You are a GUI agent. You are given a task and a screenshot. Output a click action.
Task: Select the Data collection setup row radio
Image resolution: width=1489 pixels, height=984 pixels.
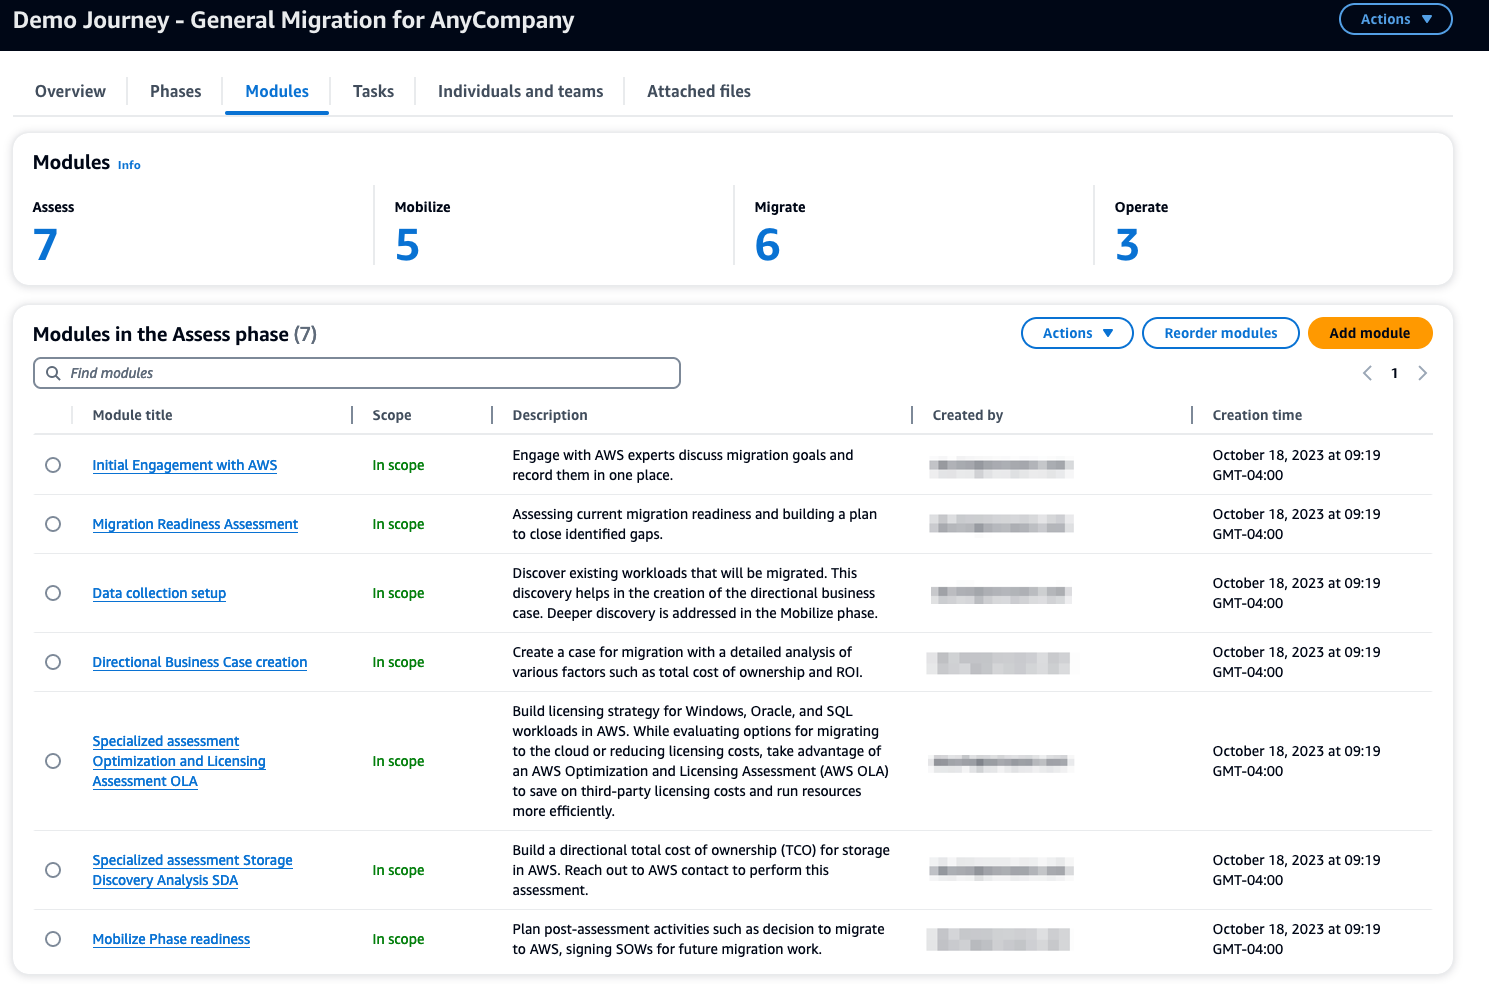click(53, 592)
